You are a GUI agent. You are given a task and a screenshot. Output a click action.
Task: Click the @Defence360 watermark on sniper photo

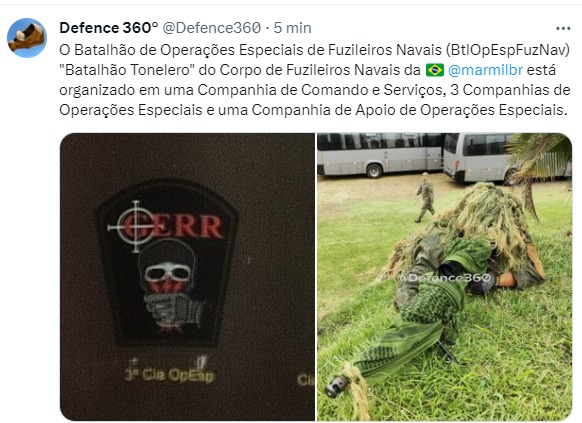click(x=445, y=278)
